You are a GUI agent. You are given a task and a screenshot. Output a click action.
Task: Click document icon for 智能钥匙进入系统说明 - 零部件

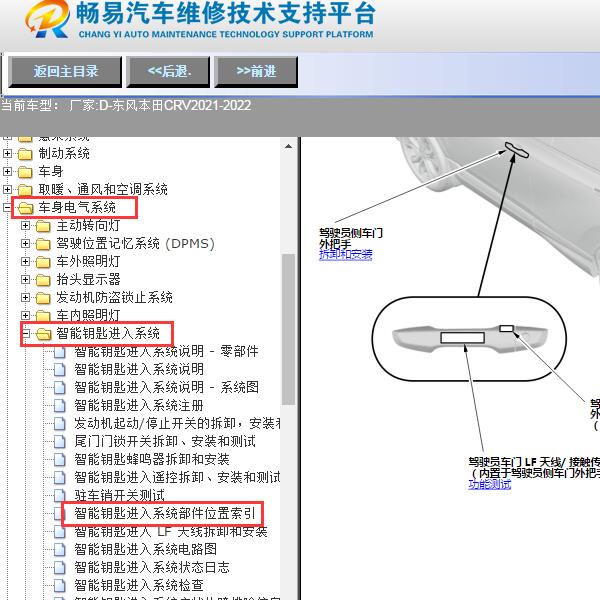pyautogui.click(x=60, y=351)
